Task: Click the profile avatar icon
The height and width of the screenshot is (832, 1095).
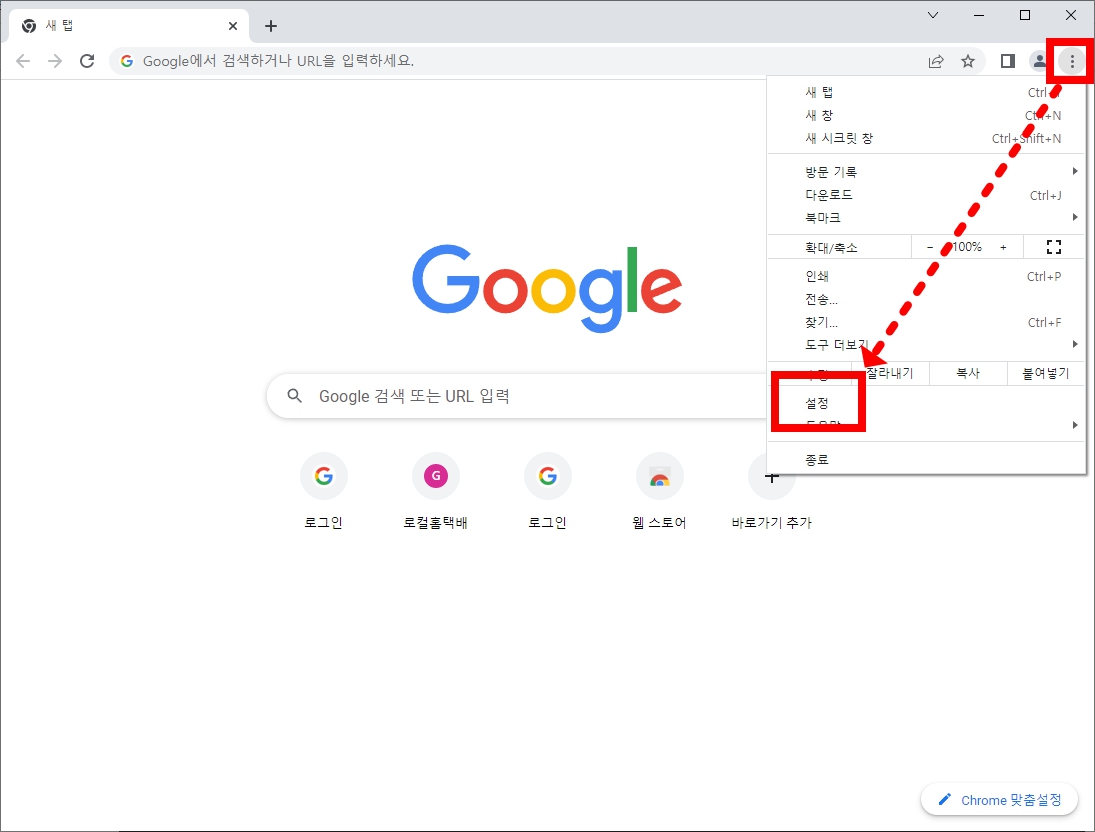Action: (1039, 61)
